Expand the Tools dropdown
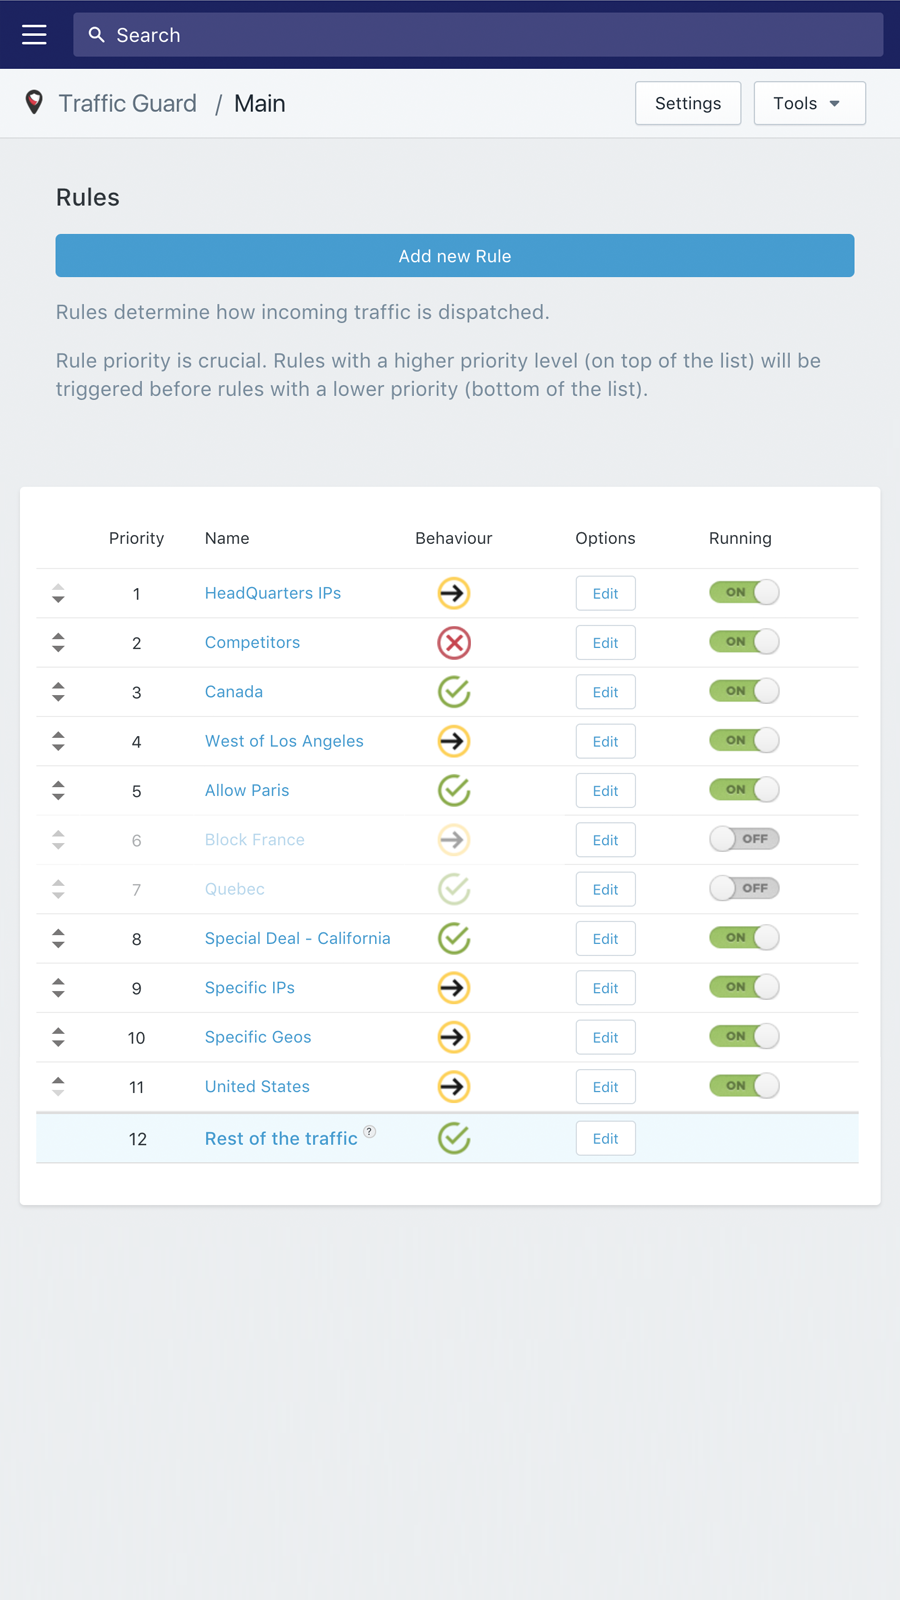Viewport: 900px width, 1600px height. click(x=809, y=103)
